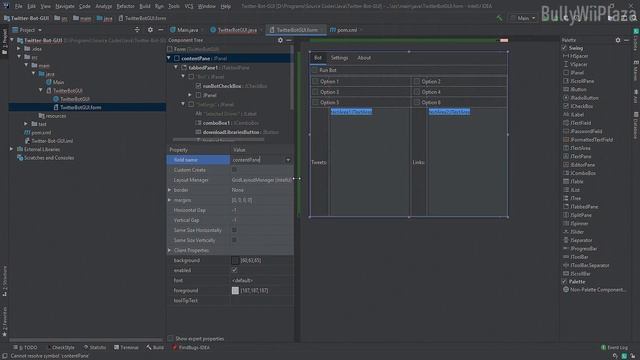Select JRadioButton from the Palette
Image resolution: width=640 pixels, height=360 pixels.
(x=581, y=98)
